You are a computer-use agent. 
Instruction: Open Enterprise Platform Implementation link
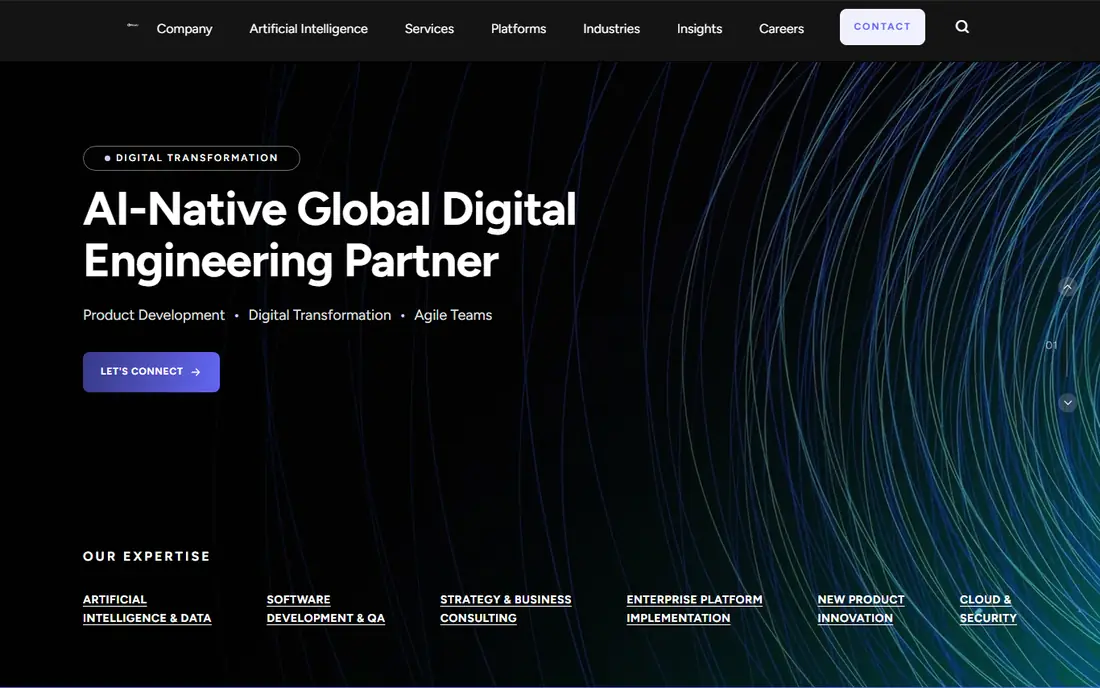tap(695, 609)
